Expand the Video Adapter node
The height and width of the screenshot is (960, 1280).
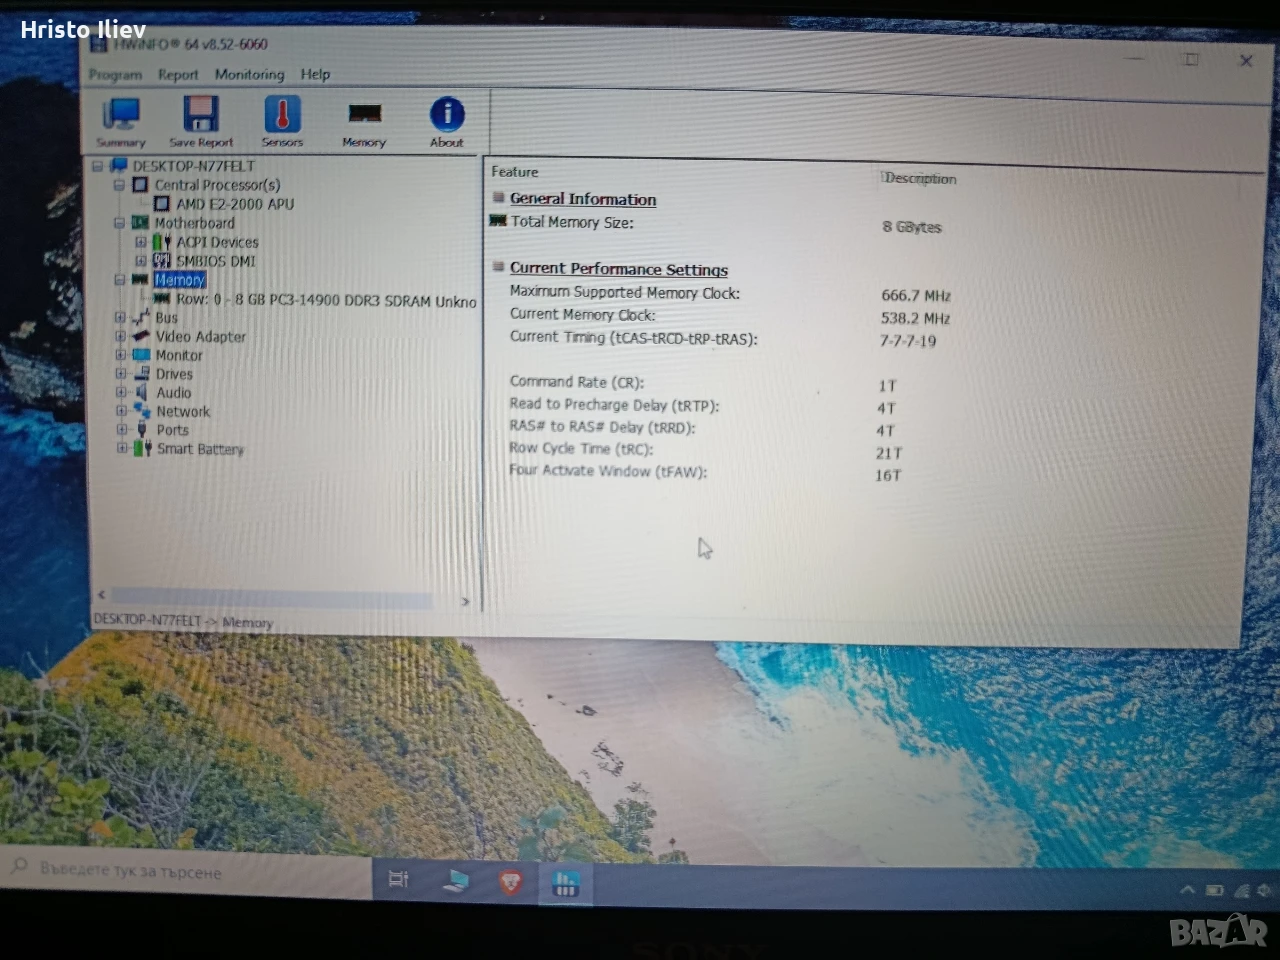click(120, 337)
